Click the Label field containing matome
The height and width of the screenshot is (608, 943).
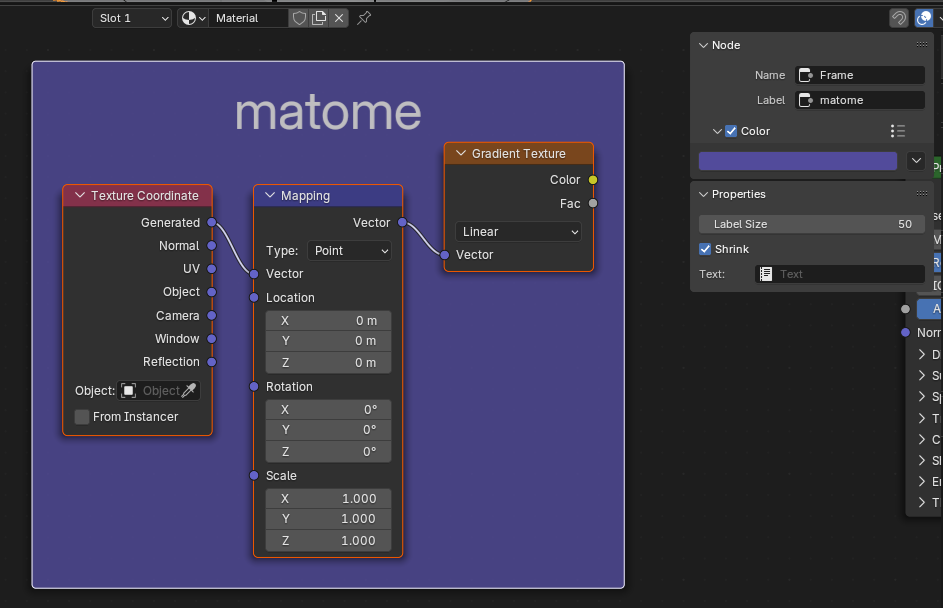860,100
